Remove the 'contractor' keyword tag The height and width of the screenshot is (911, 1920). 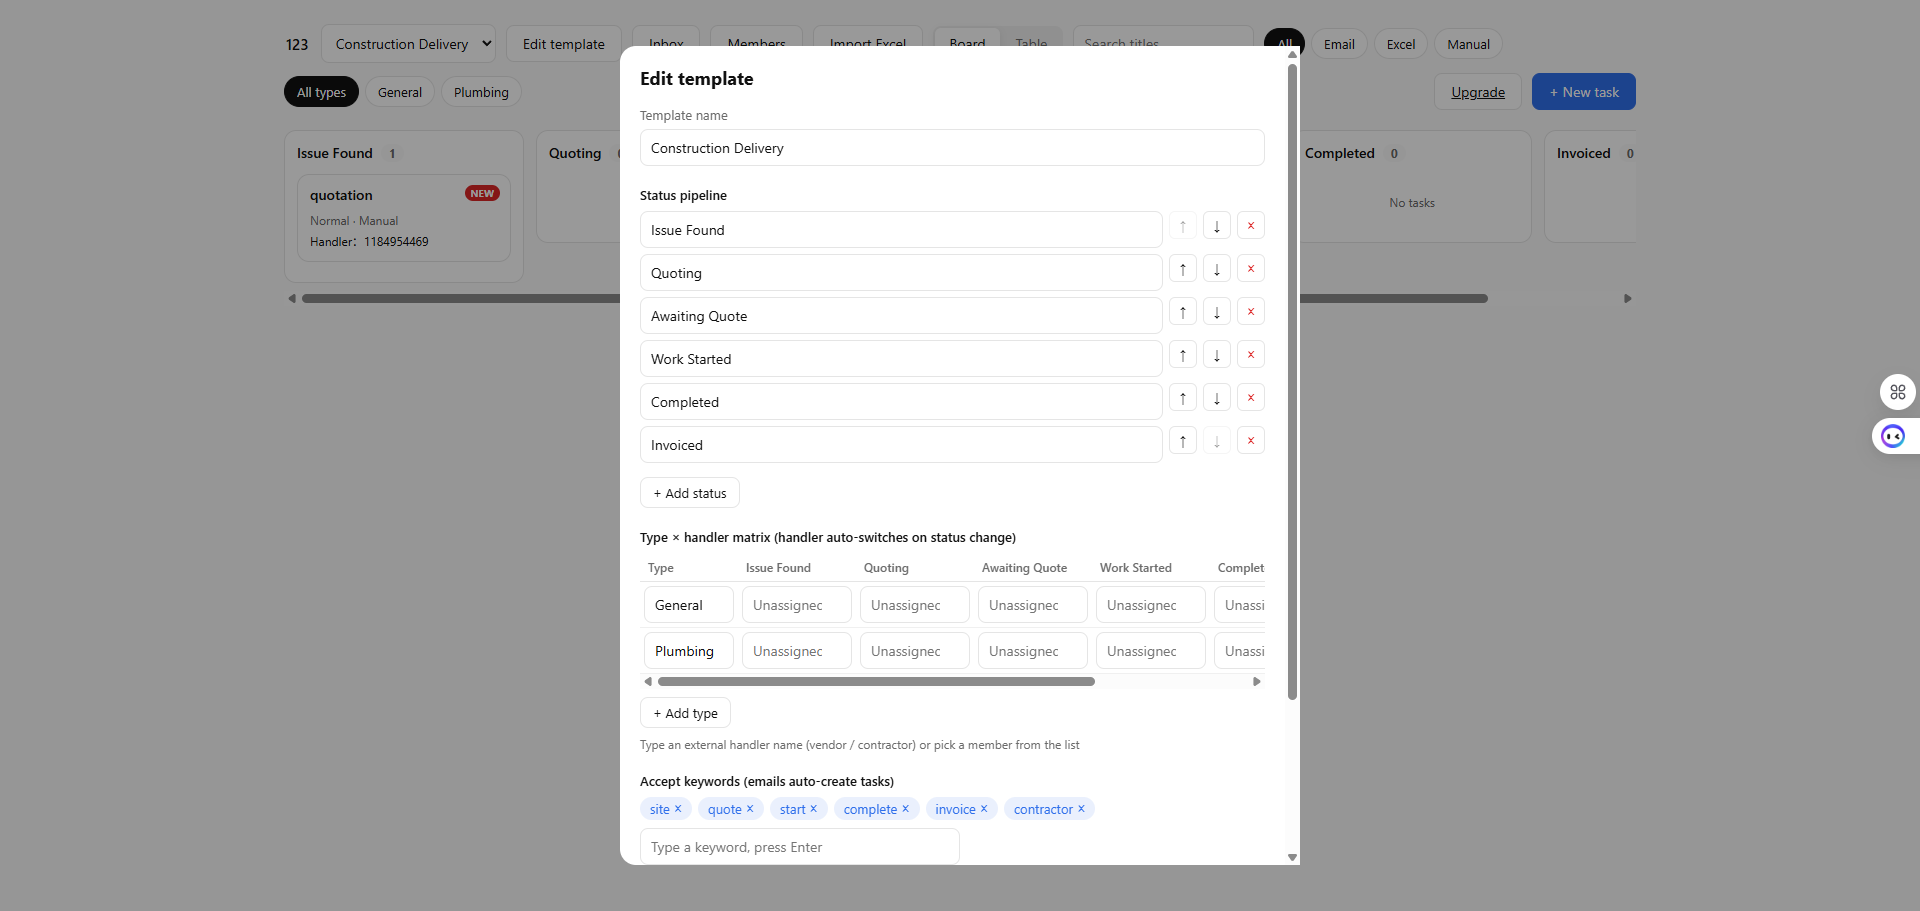click(1081, 809)
